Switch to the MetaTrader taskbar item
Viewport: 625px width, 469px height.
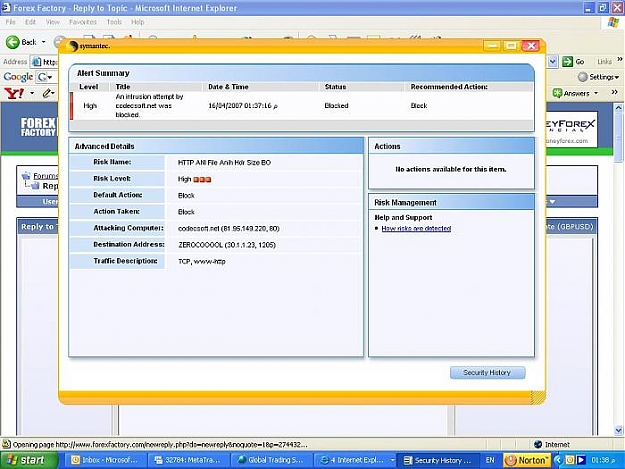pos(188,460)
